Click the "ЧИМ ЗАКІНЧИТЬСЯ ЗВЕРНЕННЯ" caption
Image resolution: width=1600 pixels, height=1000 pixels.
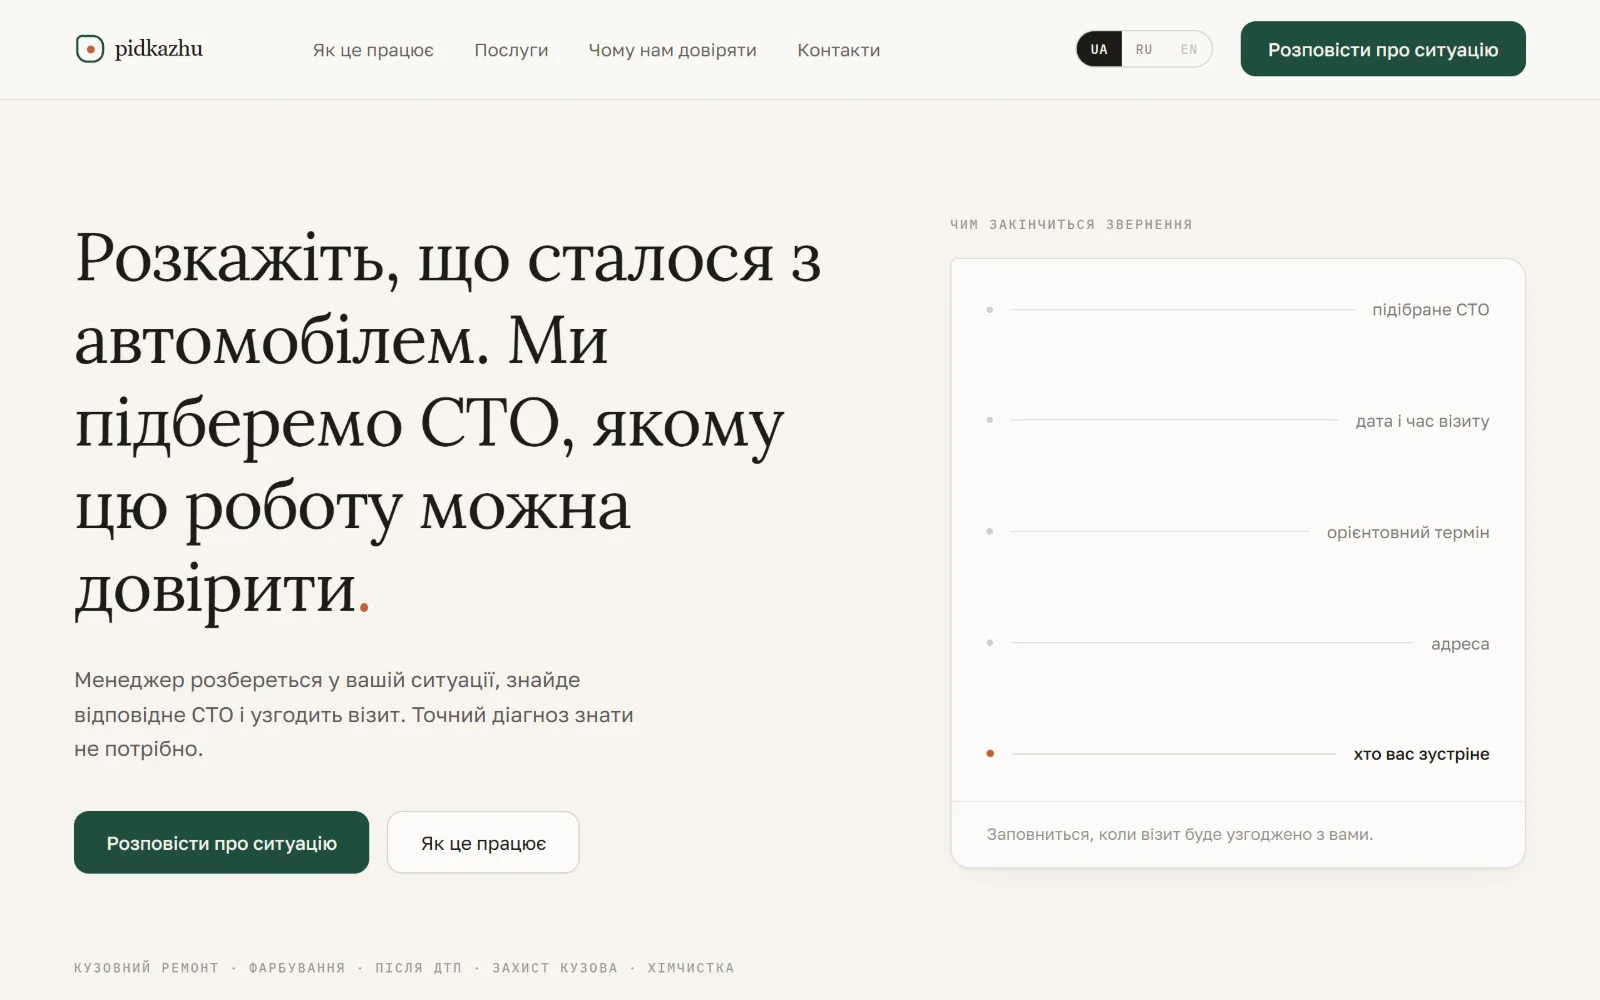click(1071, 225)
